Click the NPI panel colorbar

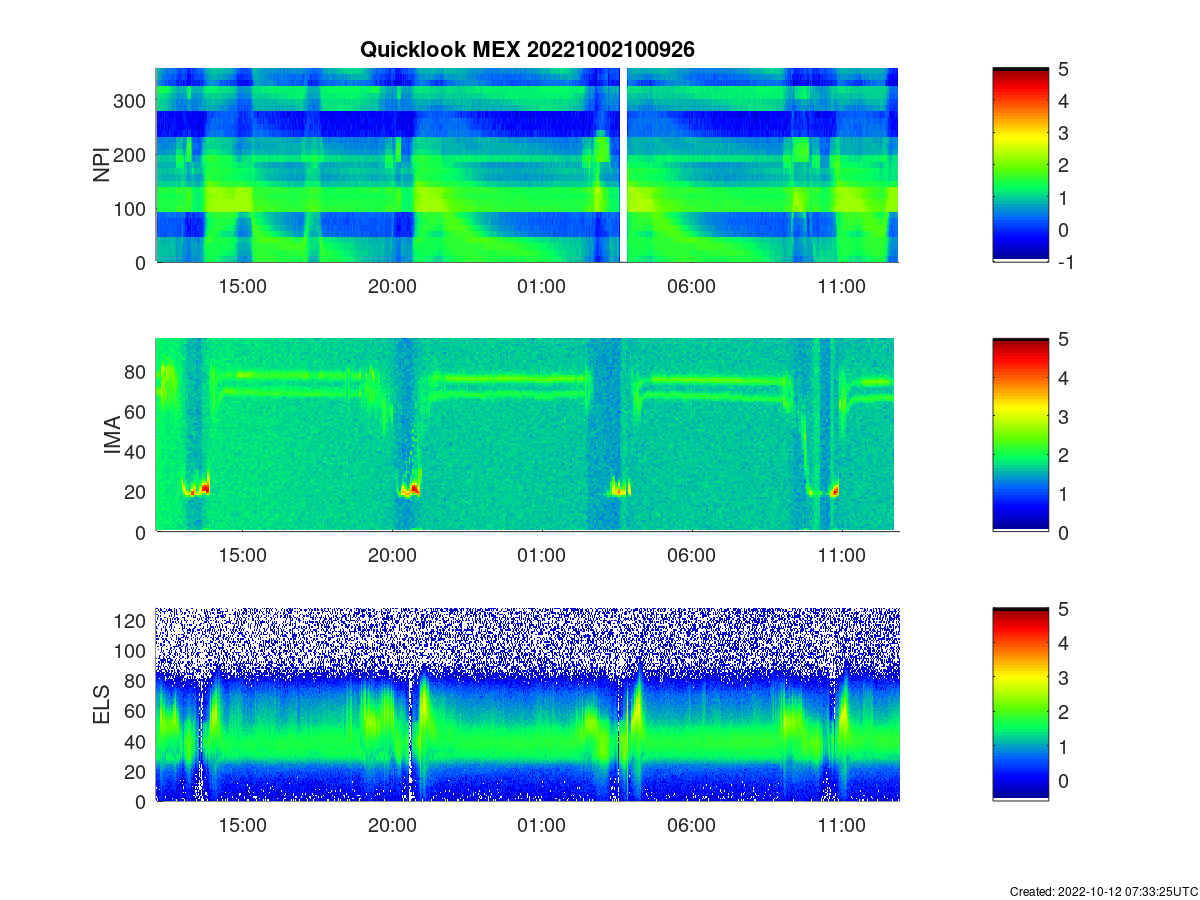coord(1021,165)
